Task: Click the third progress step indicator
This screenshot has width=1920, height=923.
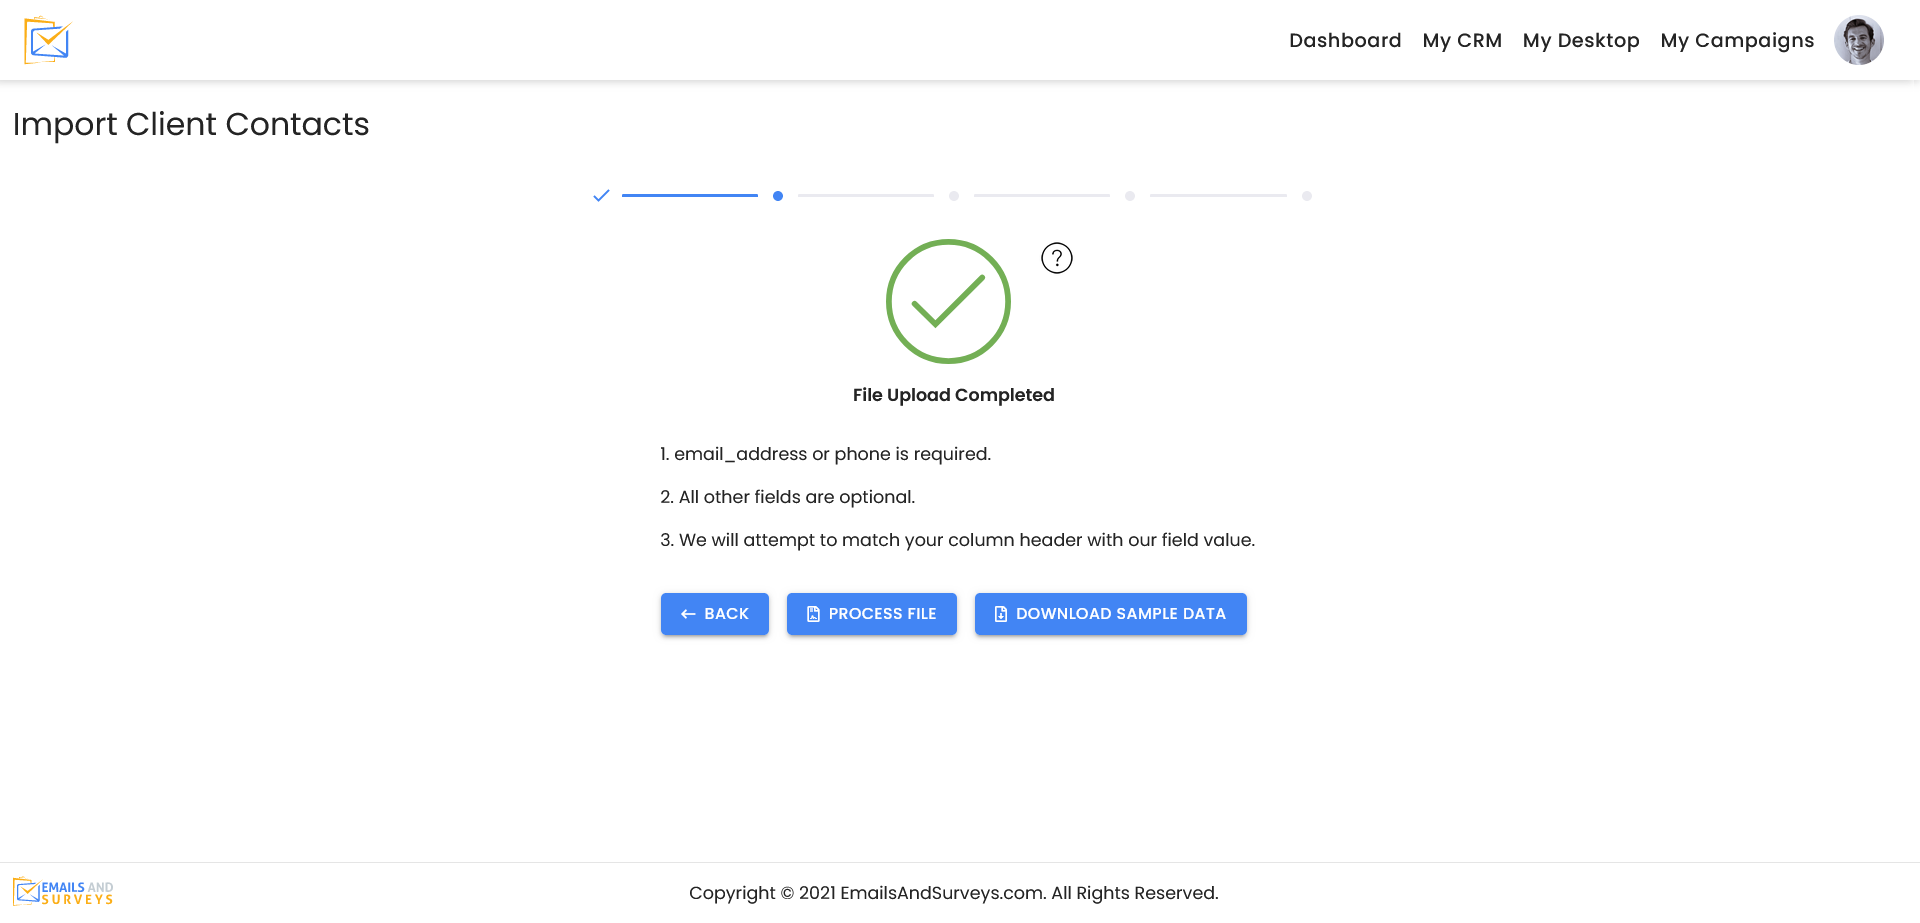Action: click(954, 196)
